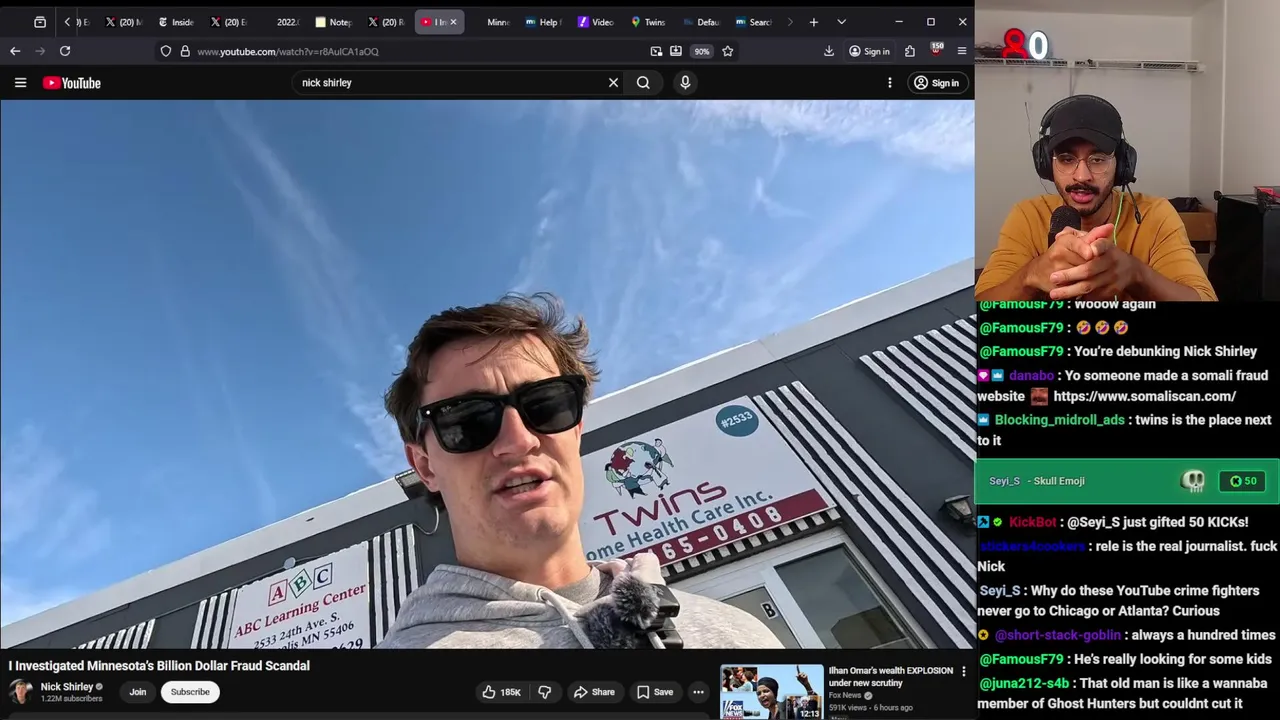Switch to the Video tab
Screen dimensions: 1280x720
(x=596, y=22)
